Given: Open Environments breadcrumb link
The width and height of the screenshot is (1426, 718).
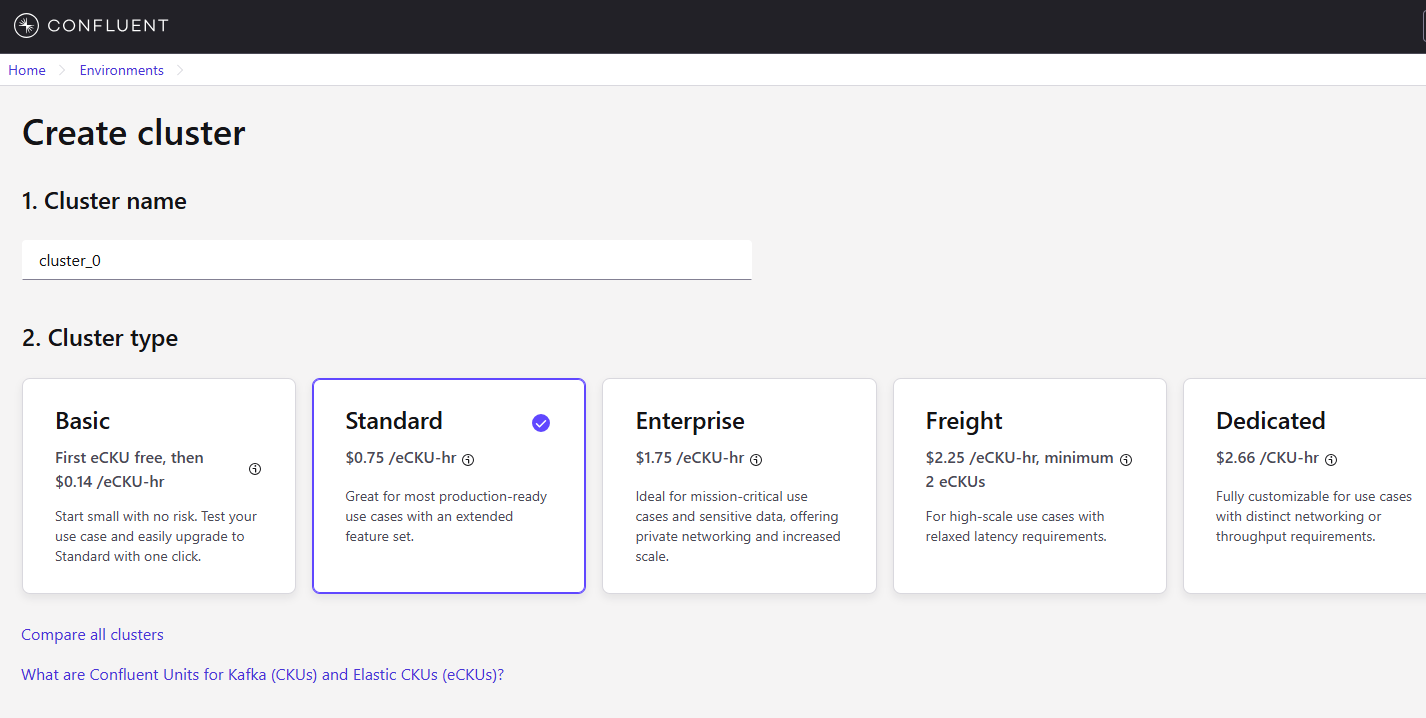Looking at the screenshot, I should [x=122, y=70].
